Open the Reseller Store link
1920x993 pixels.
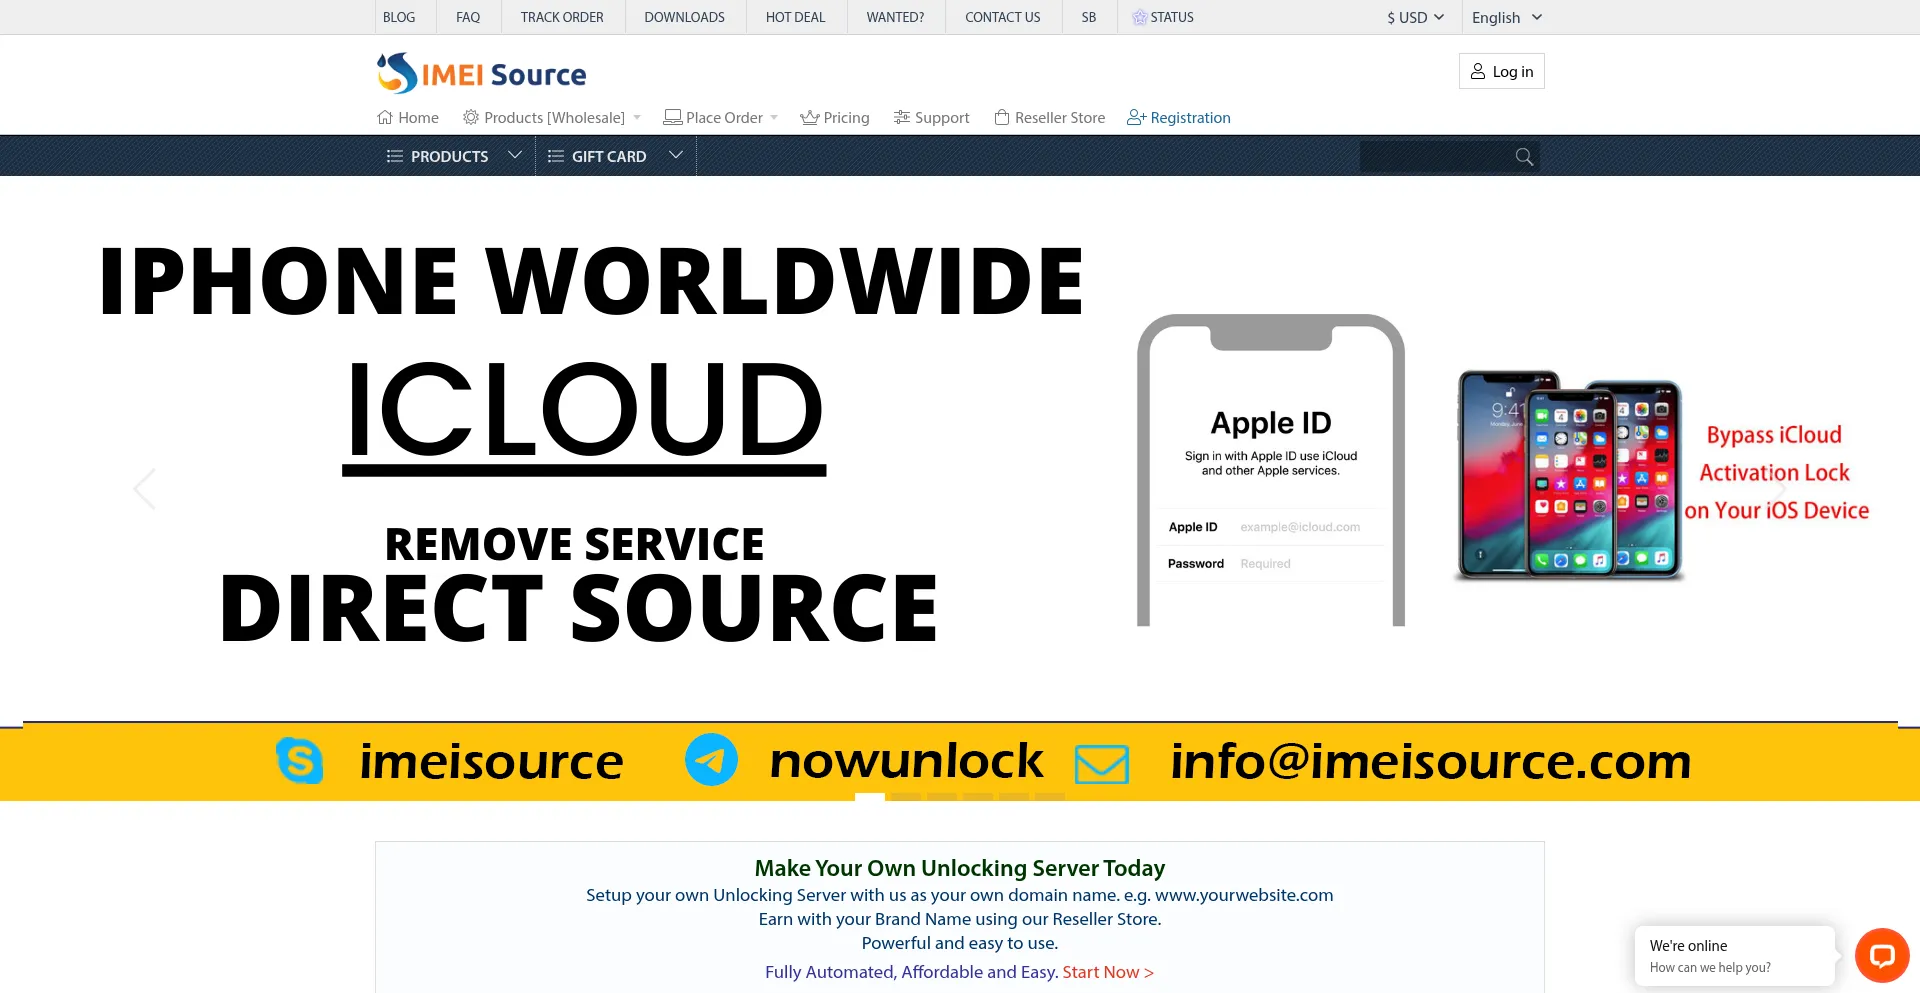[x=1050, y=117]
